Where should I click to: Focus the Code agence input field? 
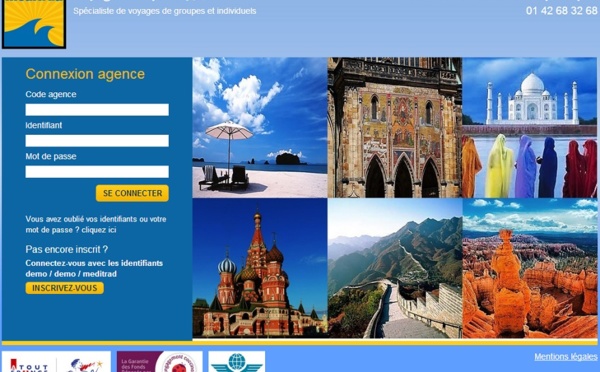pos(97,110)
